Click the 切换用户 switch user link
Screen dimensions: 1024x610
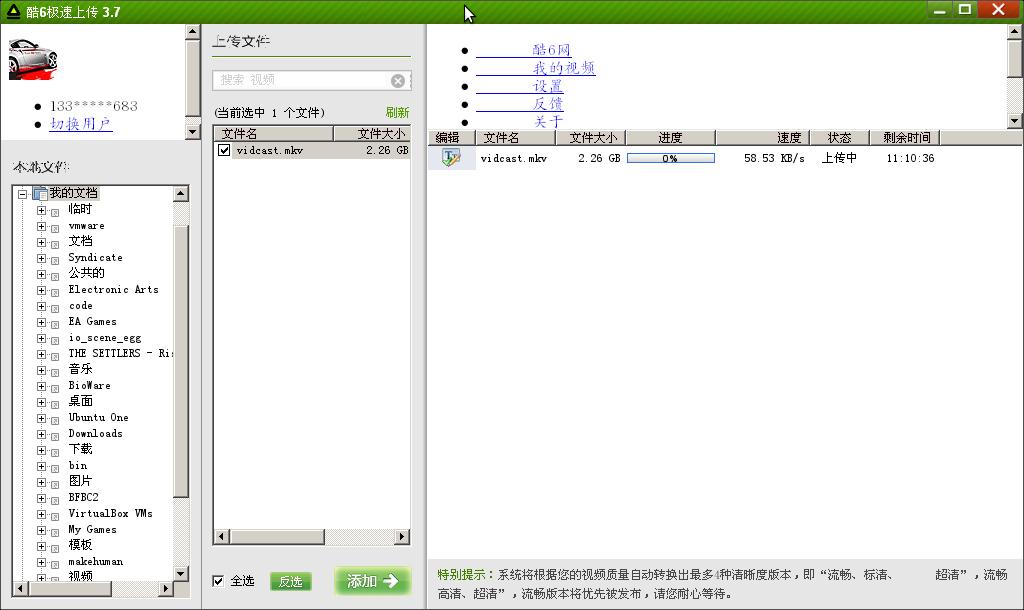pyautogui.click(x=81, y=123)
